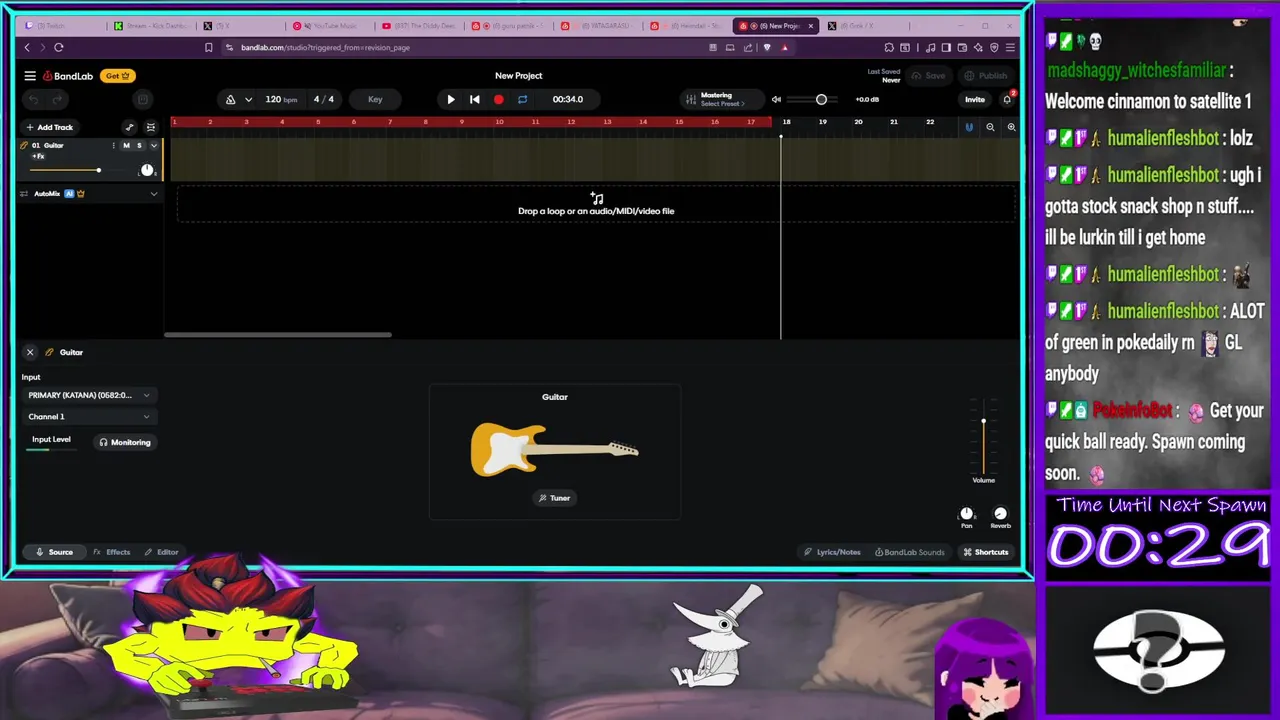Toggle the metronome
The height and width of the screenshot is (720, 1280).
(231, 99)
